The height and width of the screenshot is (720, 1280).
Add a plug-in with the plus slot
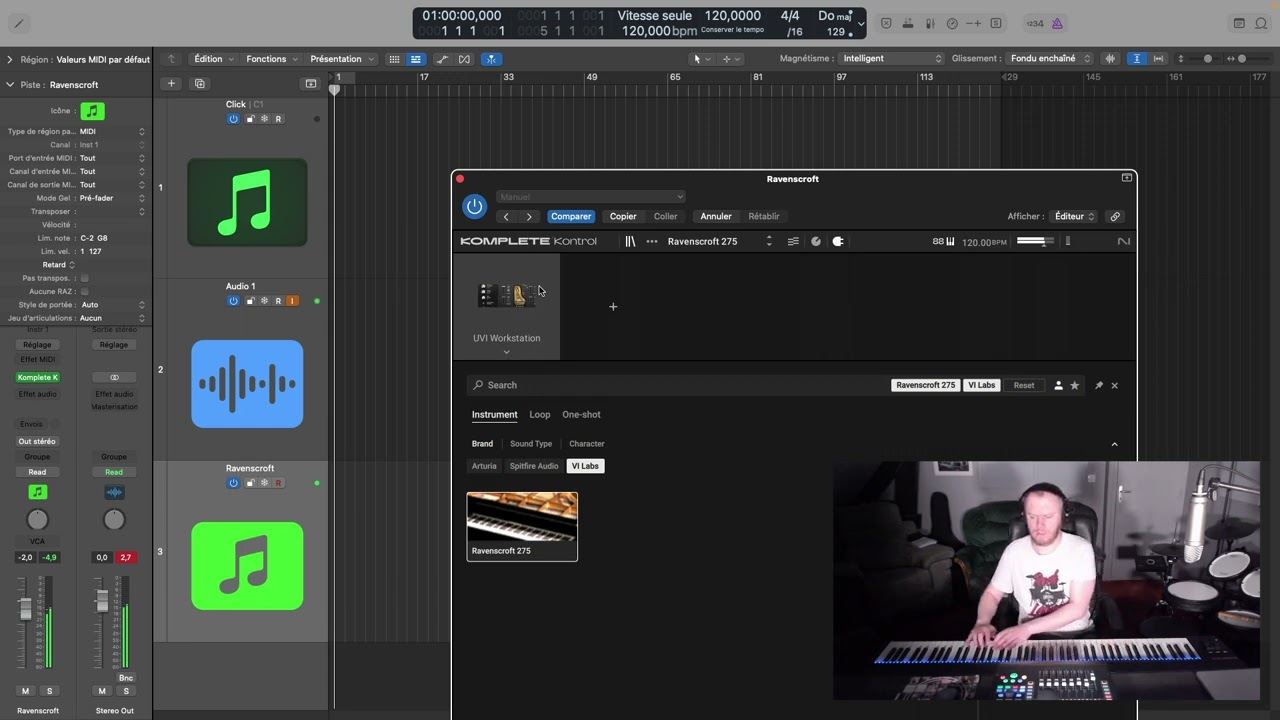(613, 307)
